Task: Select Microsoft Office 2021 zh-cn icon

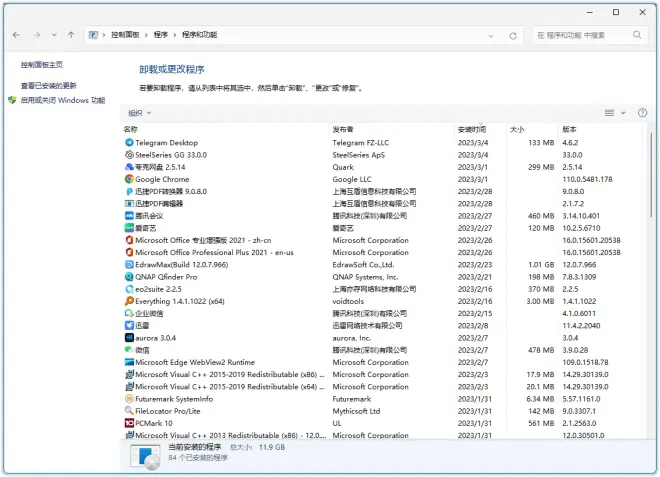Action: coord(129,240)
